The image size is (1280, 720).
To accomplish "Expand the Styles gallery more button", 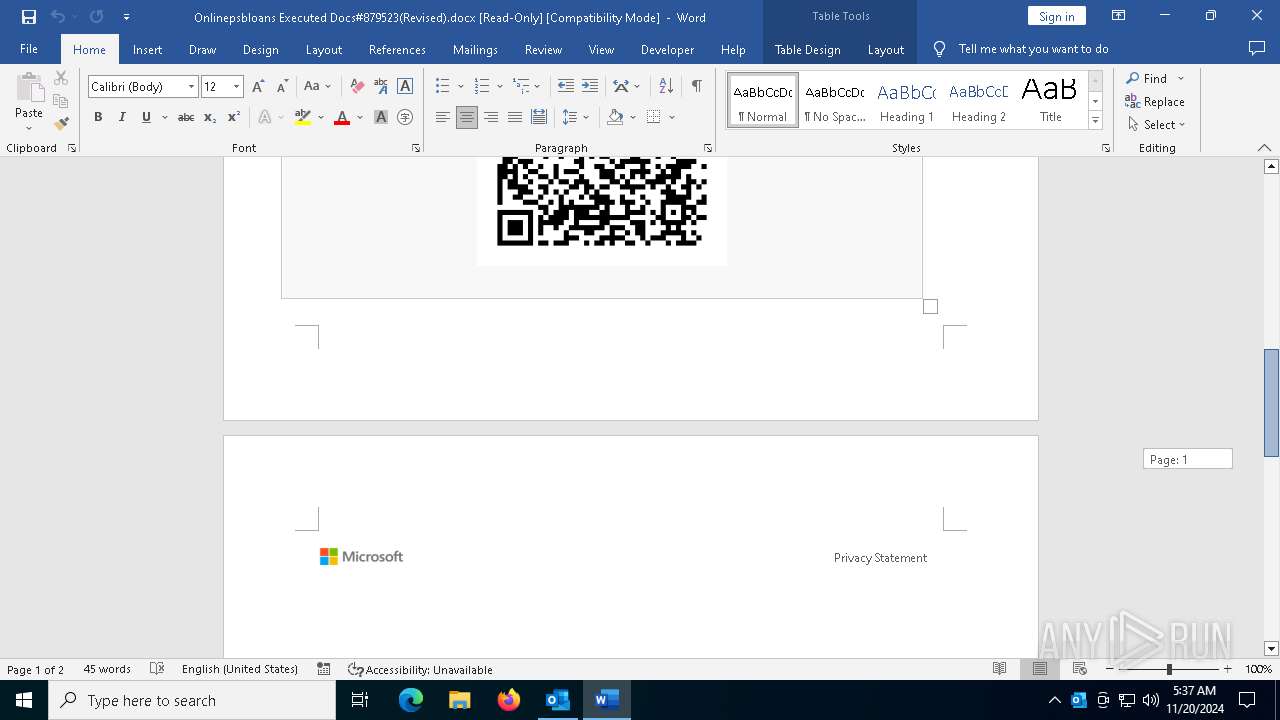I will pos(1095,121).
